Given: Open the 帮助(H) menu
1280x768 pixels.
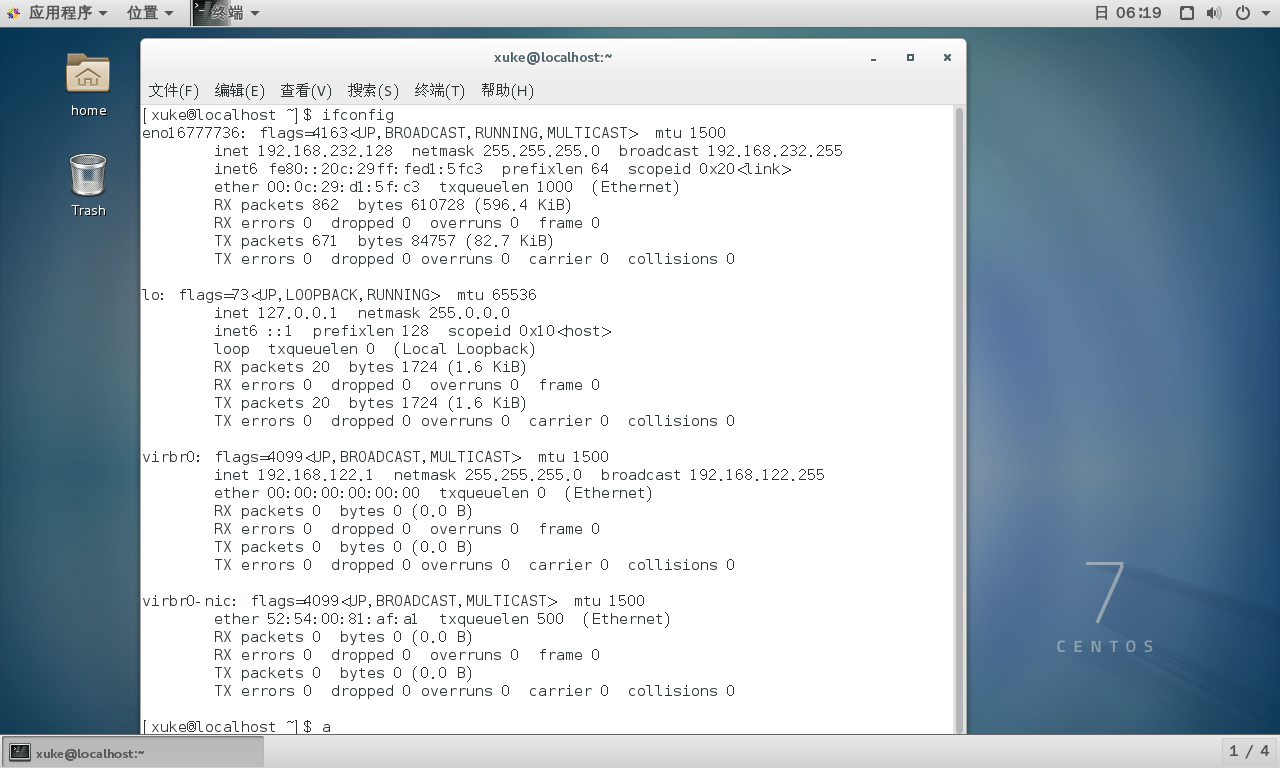Looking at the screenshot, I should pyautogui.click(x=507, y=91).
